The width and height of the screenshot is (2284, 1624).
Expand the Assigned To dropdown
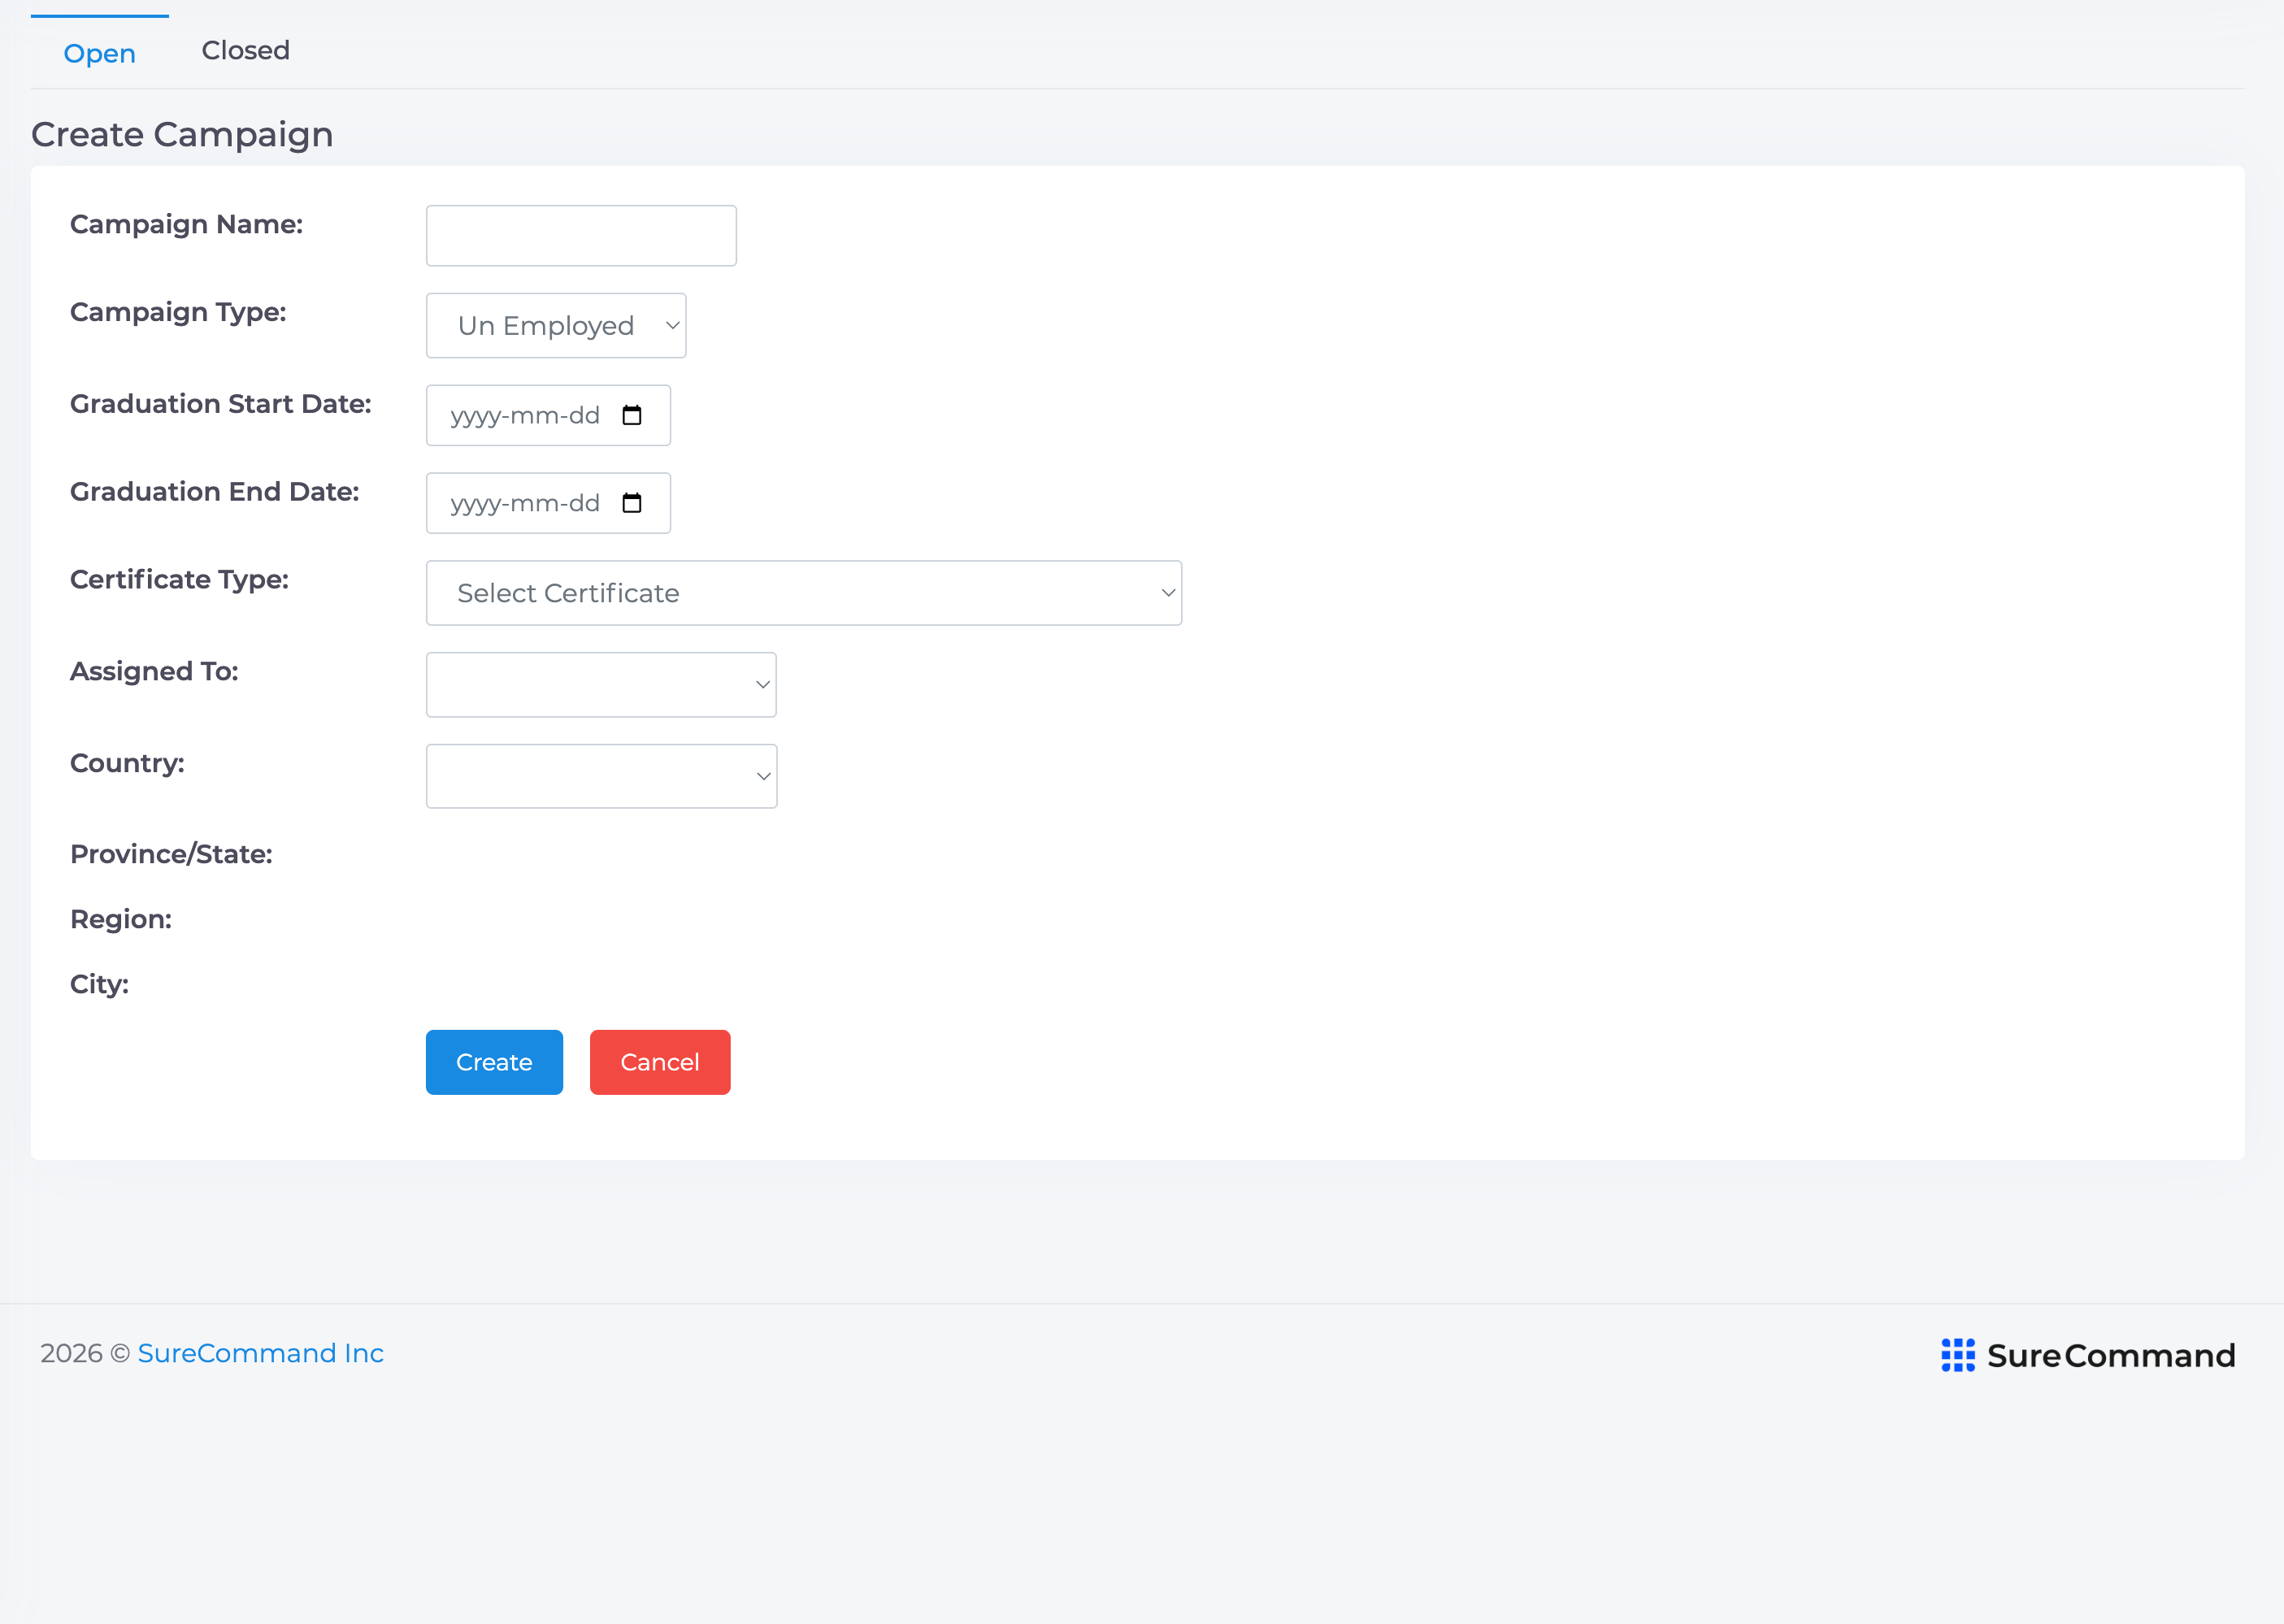[x=601, y=685]
